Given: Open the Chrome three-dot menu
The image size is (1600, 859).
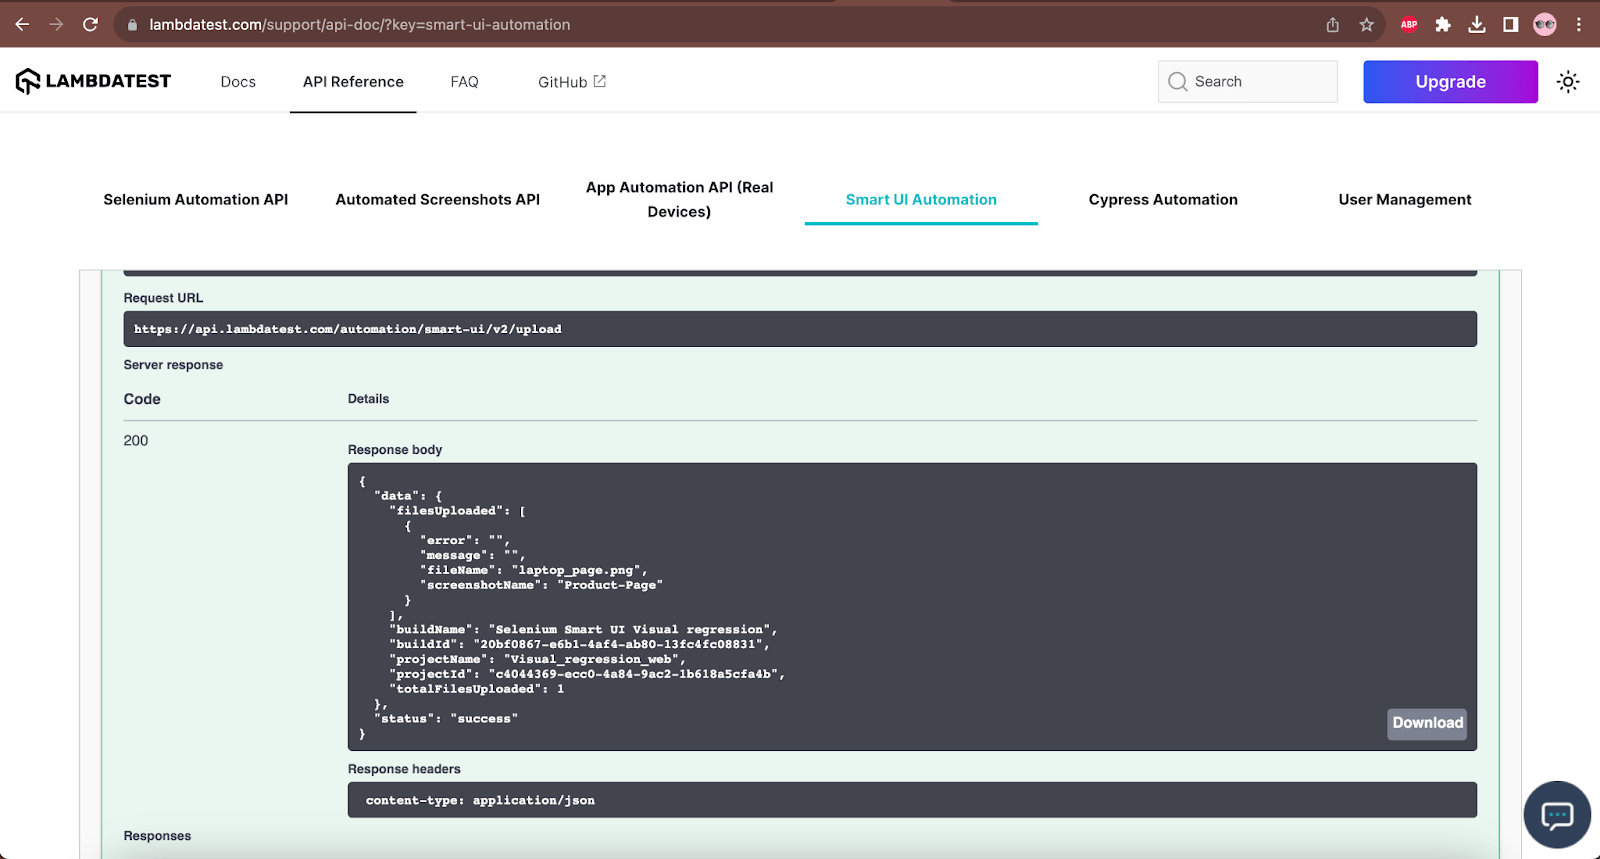Looking at the screenshot, I should [1579, 25].
